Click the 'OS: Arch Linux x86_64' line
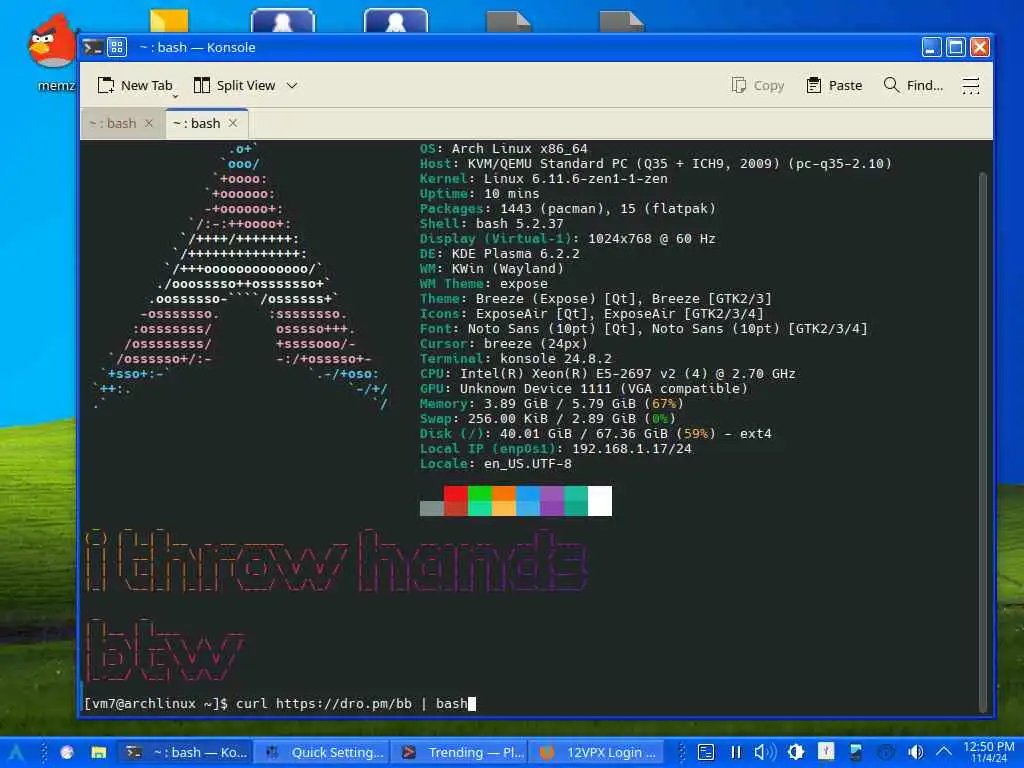Image resolution: width=1024 pixels, height=768 pixels. tap(504, 148)
